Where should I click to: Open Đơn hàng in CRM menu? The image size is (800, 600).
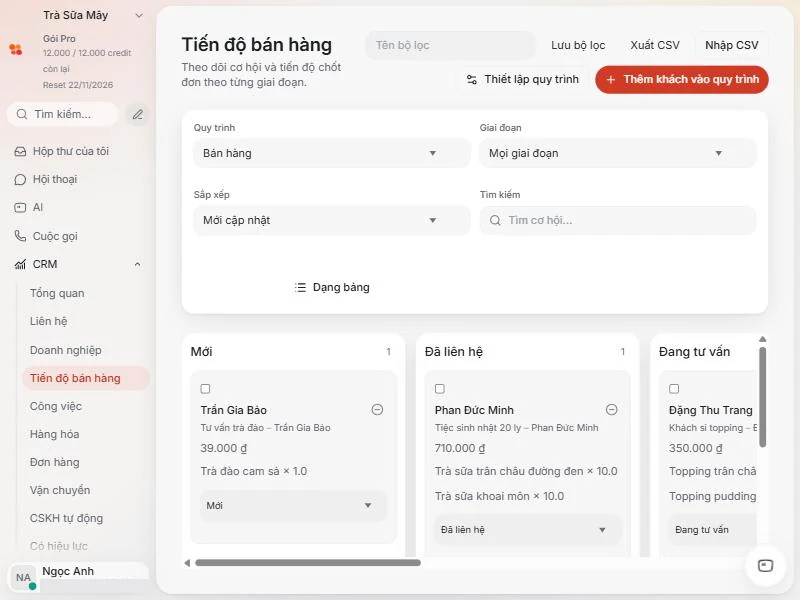click(x=55, y=462)
